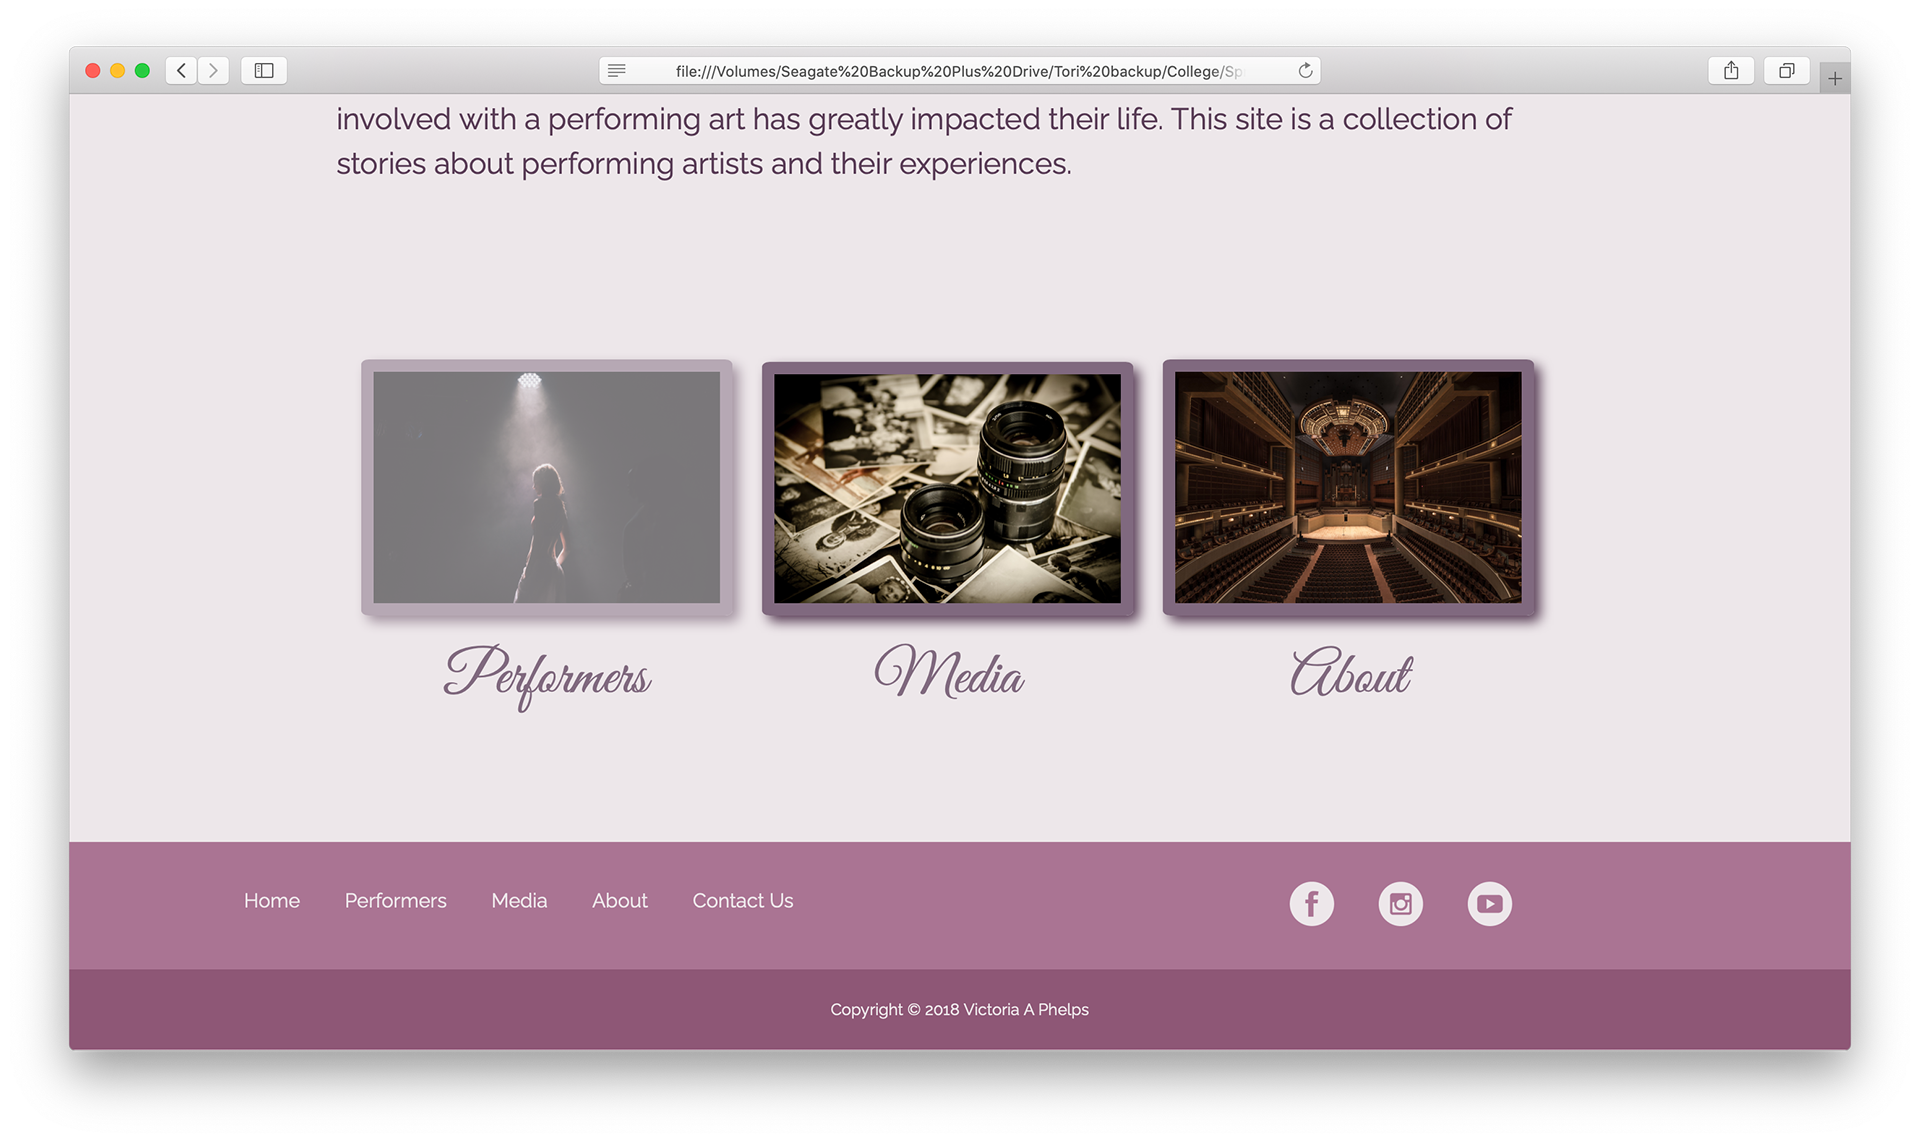Select the script Performers heading link
Image resolution: width=1920 pixels, height=1142 pixels.
click(x=547, y=676)
